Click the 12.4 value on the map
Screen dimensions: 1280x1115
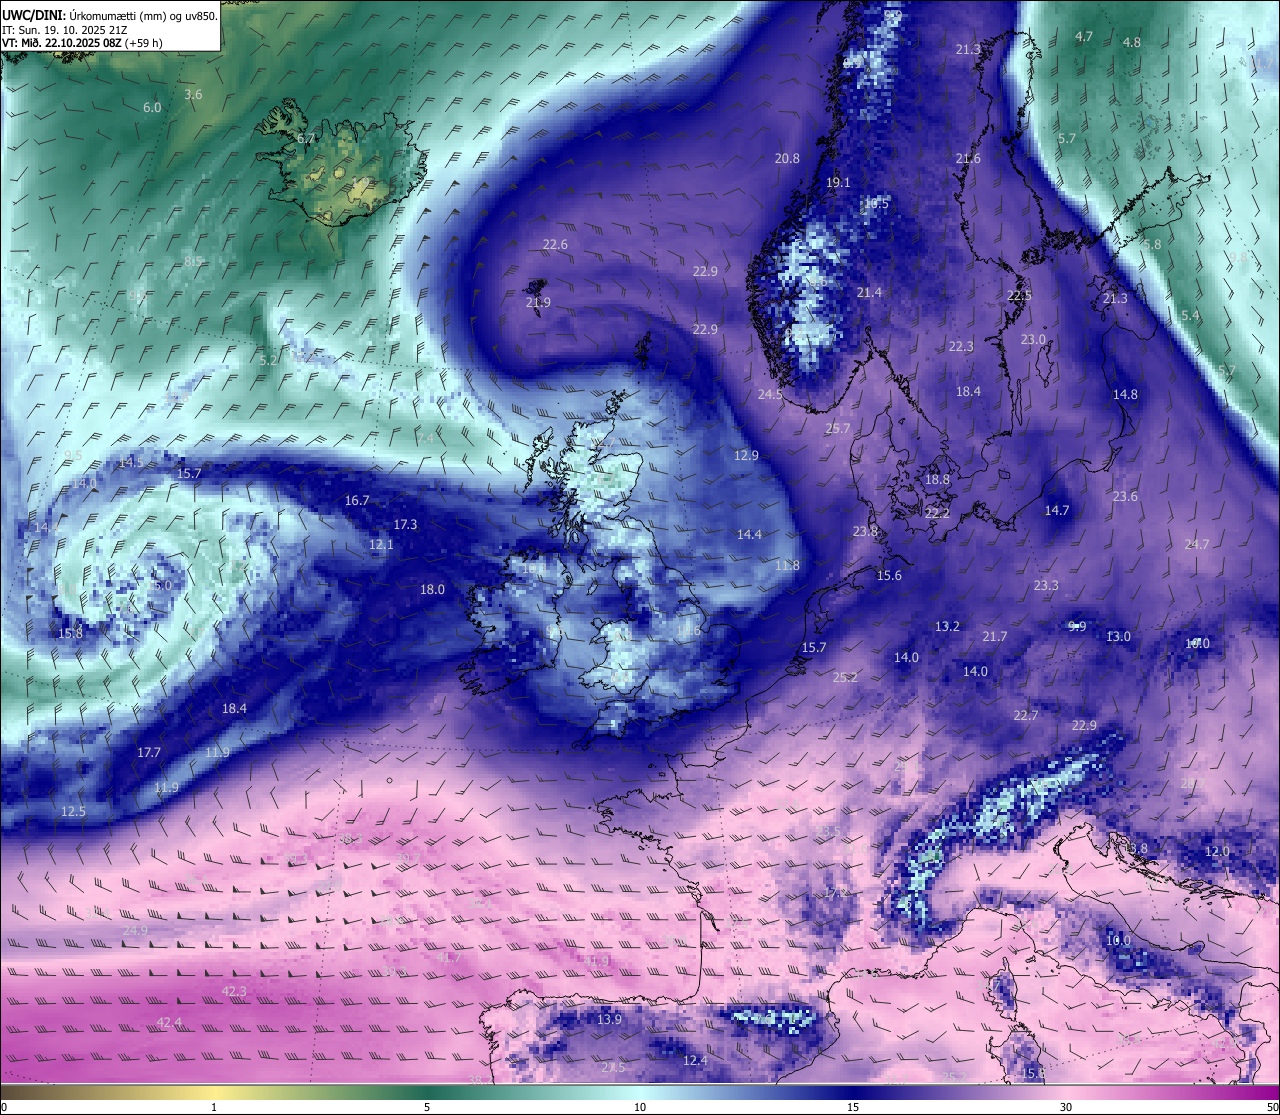[695, 1061]
